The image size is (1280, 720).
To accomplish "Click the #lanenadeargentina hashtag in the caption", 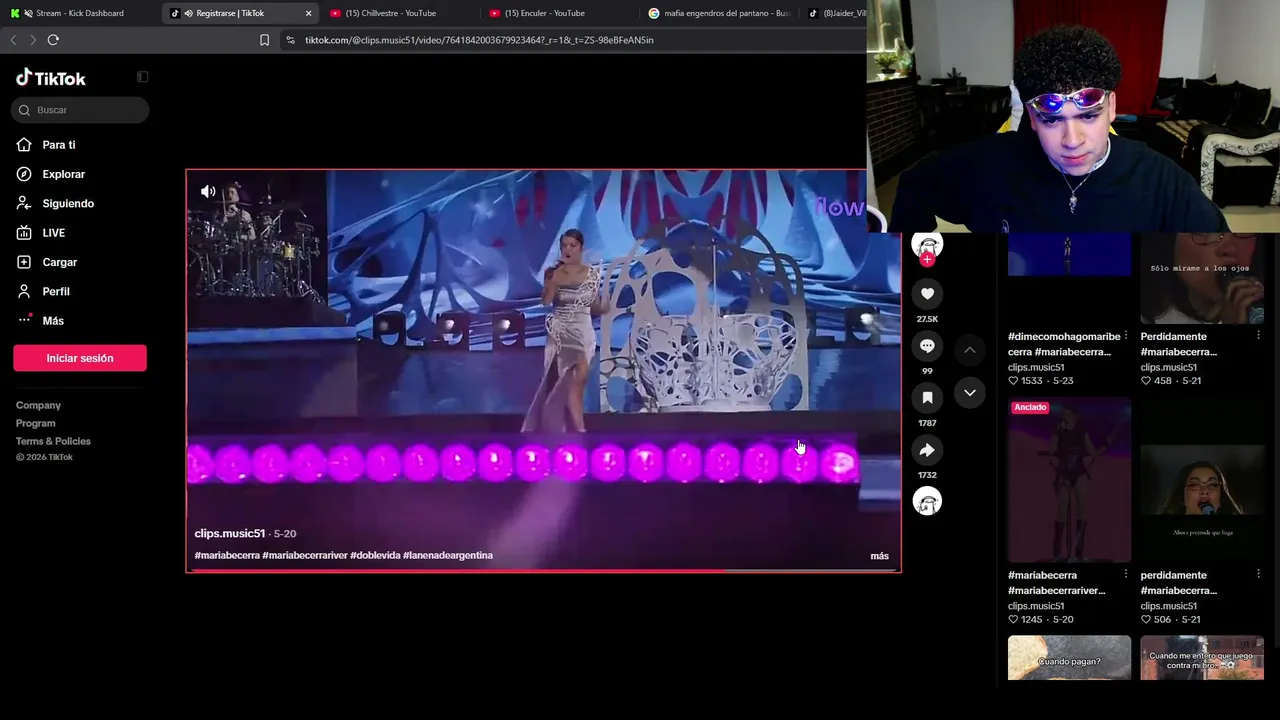I will point(448,555).
